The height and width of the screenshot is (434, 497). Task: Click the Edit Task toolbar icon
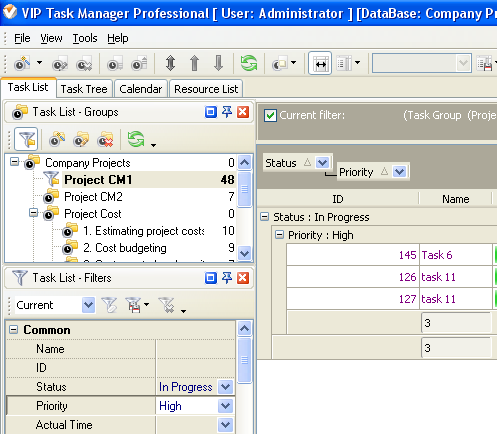[x=60, y=63]
